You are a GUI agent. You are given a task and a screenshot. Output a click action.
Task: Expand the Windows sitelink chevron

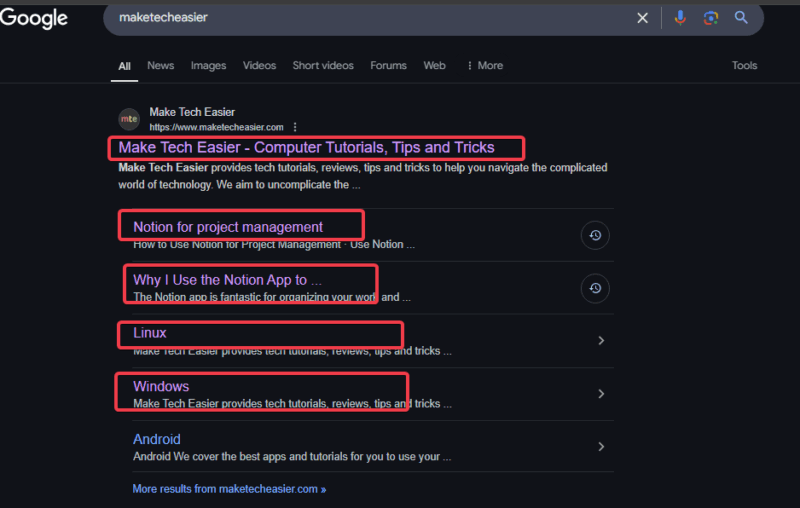pyautogui.click(x=601, y=394)
